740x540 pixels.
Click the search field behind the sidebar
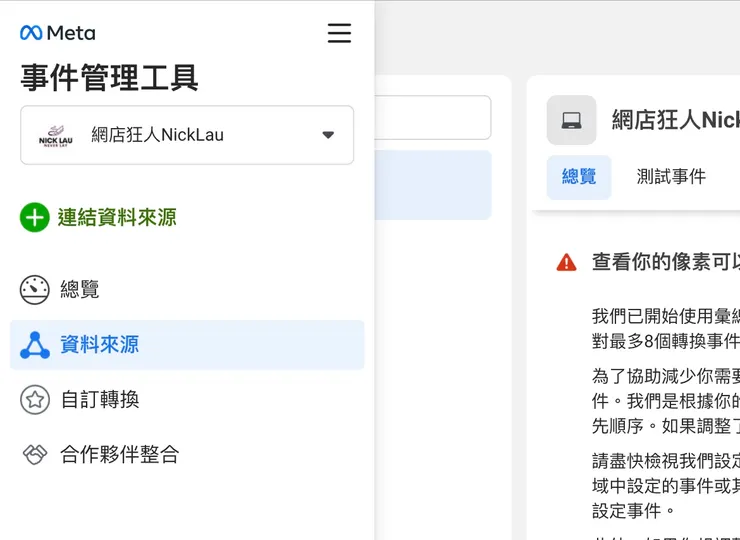[433, 118]
